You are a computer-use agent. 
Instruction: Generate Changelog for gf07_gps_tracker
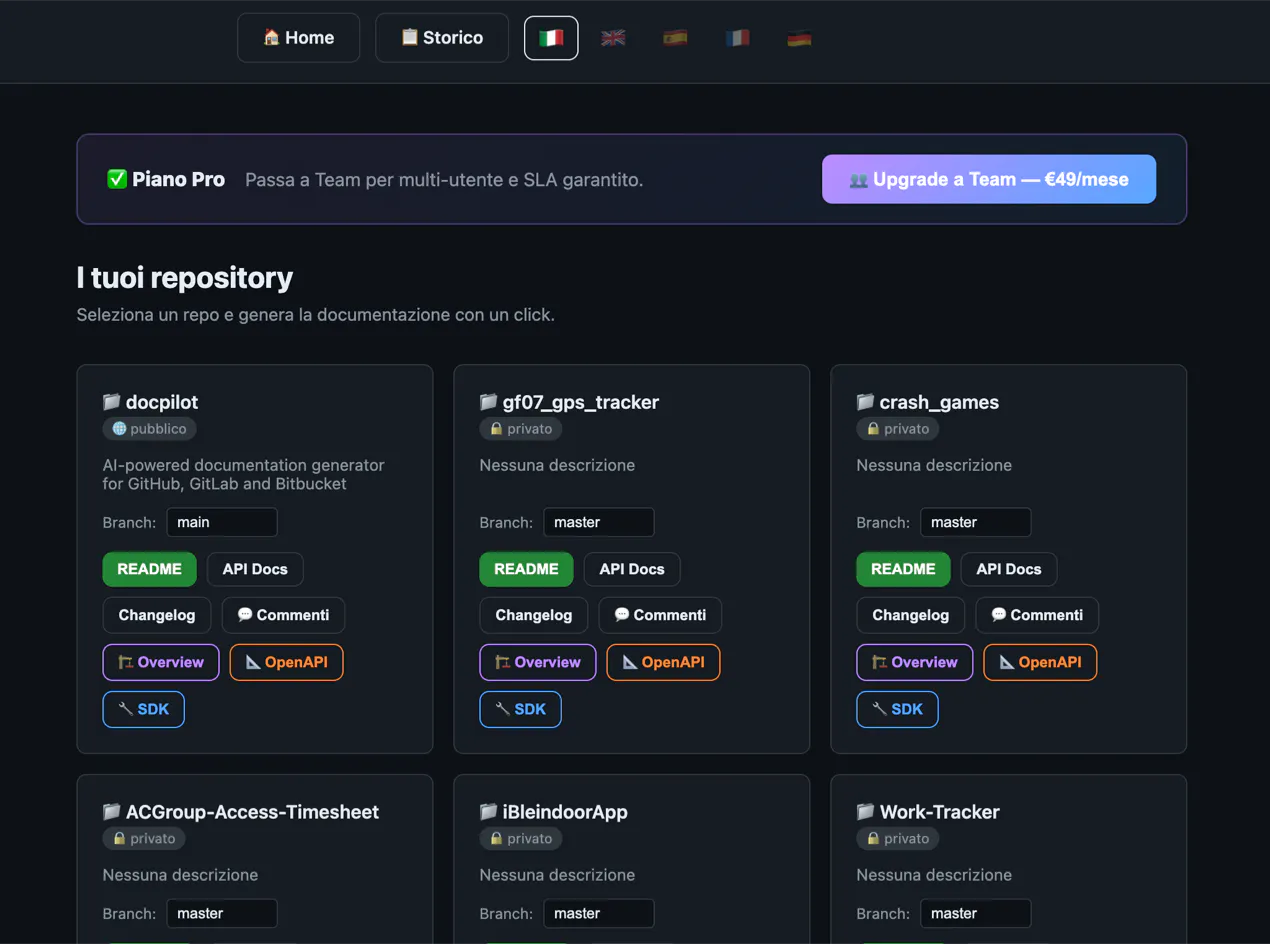click(x=534, y=615)
